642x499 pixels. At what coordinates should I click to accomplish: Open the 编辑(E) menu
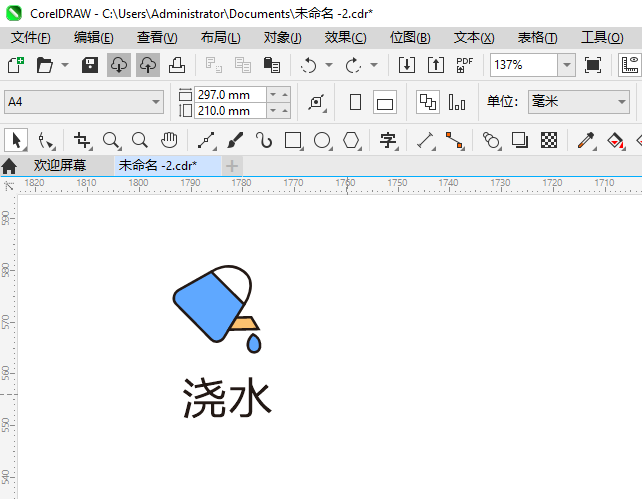click(94, 38)
